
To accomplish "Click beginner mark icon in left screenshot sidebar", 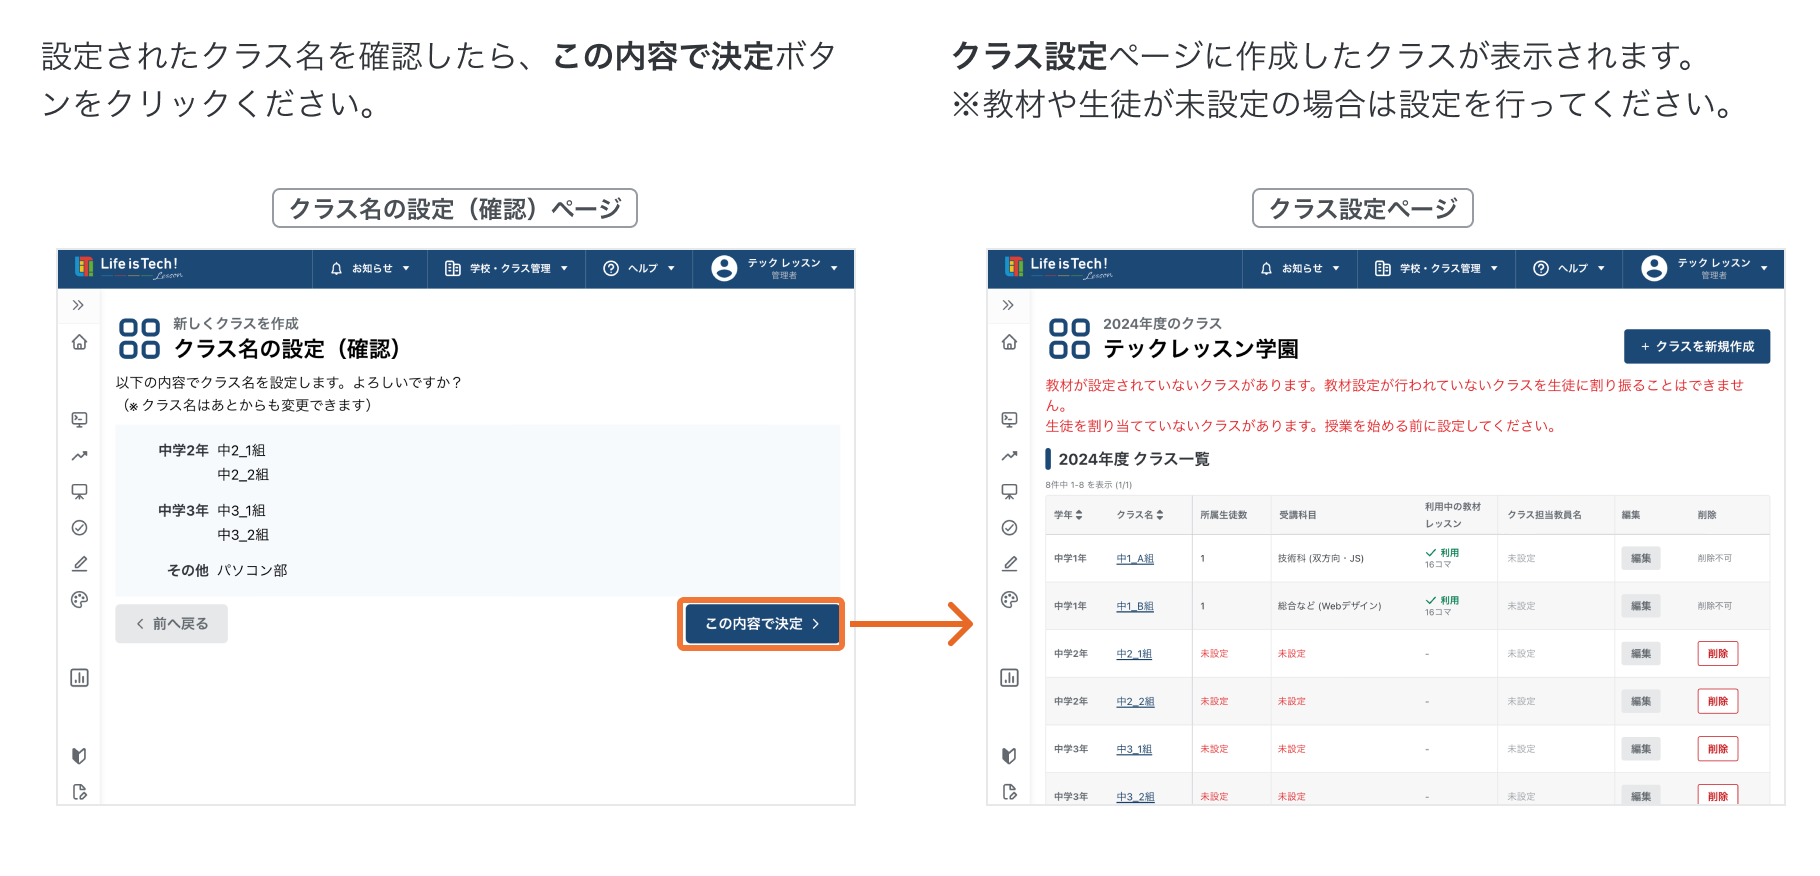I will [x=79, y=756].
